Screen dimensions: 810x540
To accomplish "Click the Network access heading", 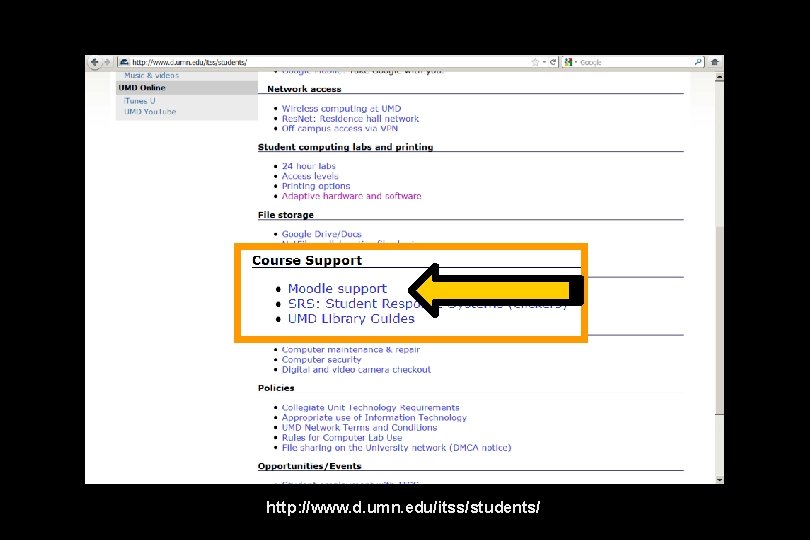I will point(304,89).
